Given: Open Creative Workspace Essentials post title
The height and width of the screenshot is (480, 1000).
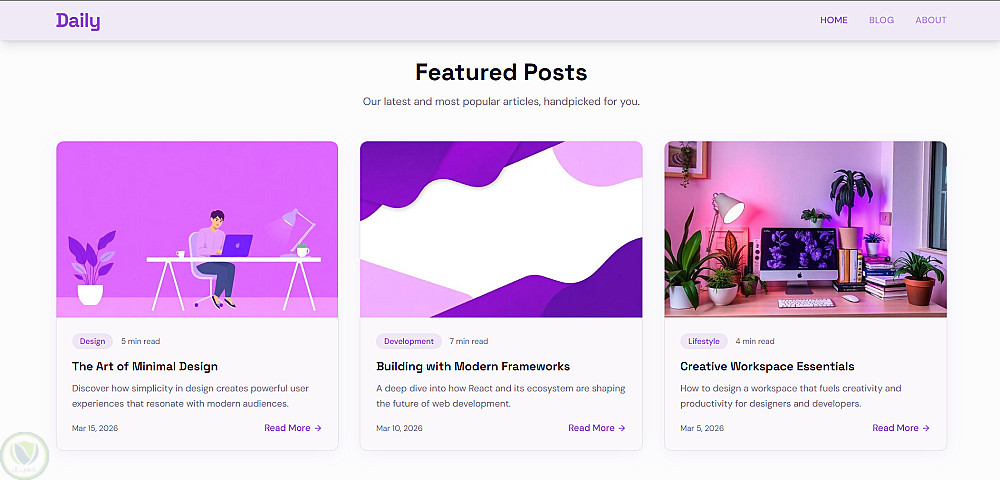Looking at the screenshot, I should pos(767,366).
